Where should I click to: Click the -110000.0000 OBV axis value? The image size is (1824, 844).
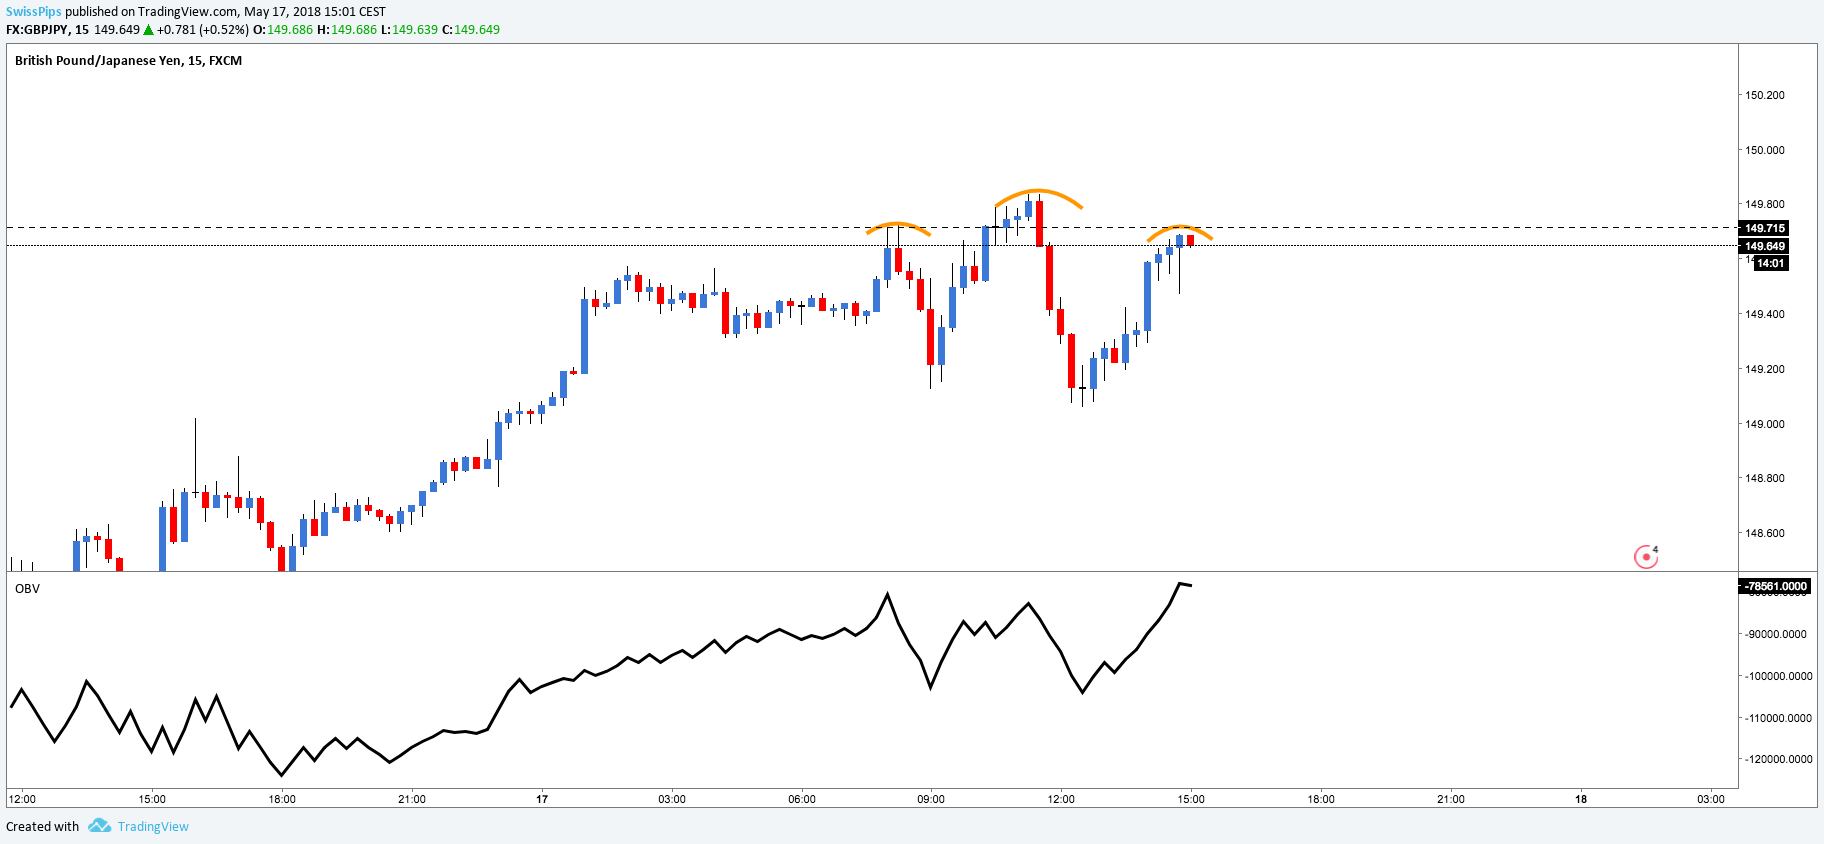[1779, 718]
